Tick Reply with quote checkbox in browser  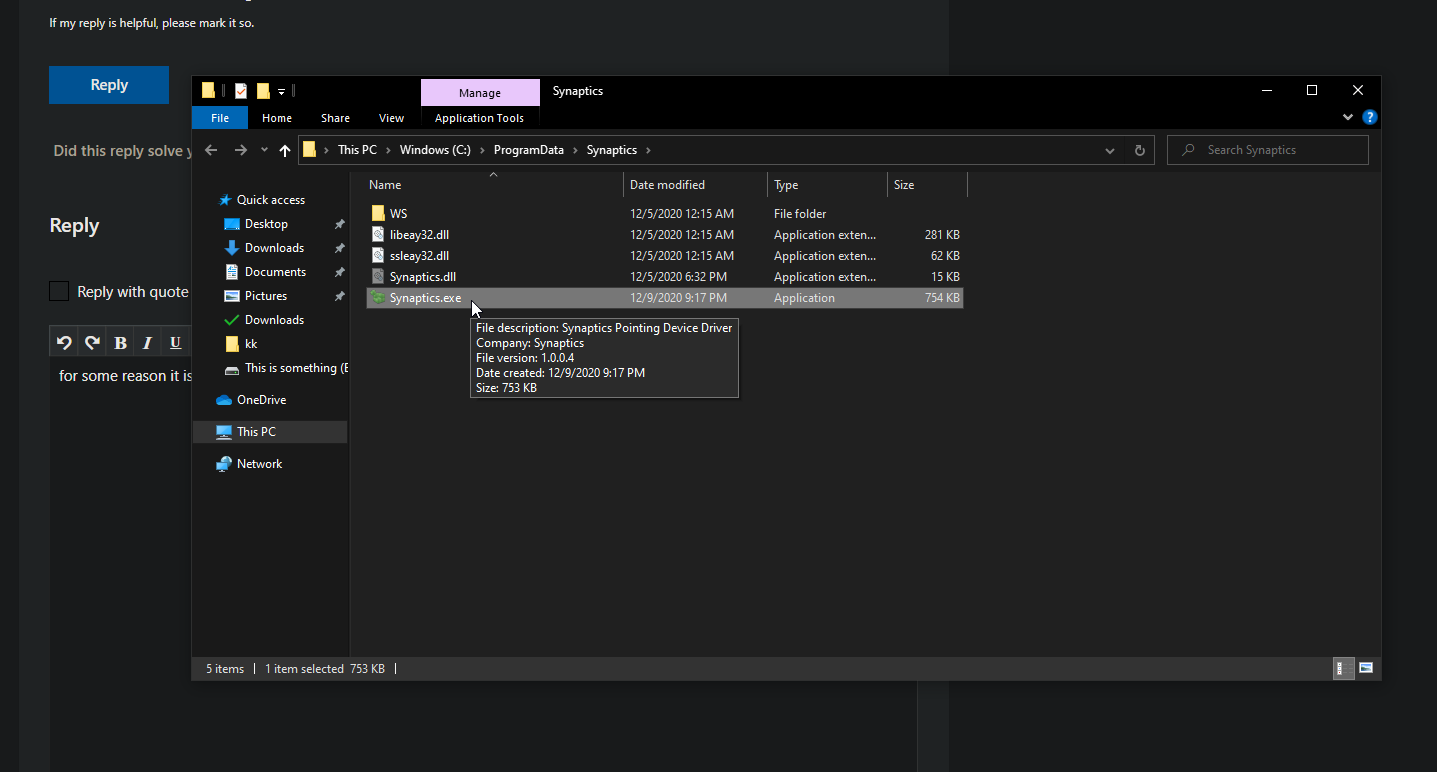coord(59,291)
